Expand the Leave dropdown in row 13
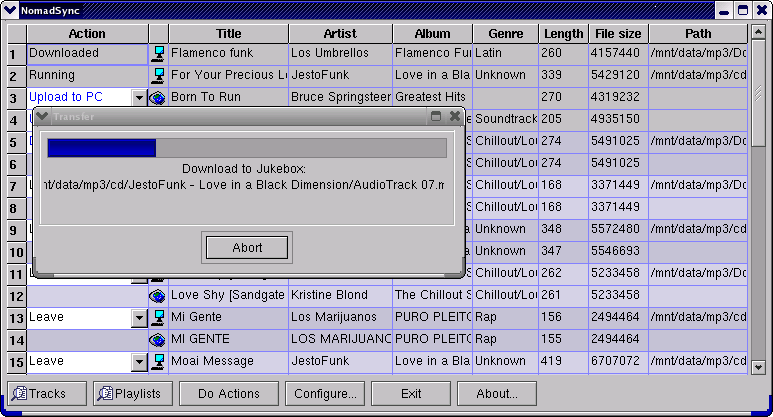This screenshot has width=773, height=417. [x=139, y=318]
